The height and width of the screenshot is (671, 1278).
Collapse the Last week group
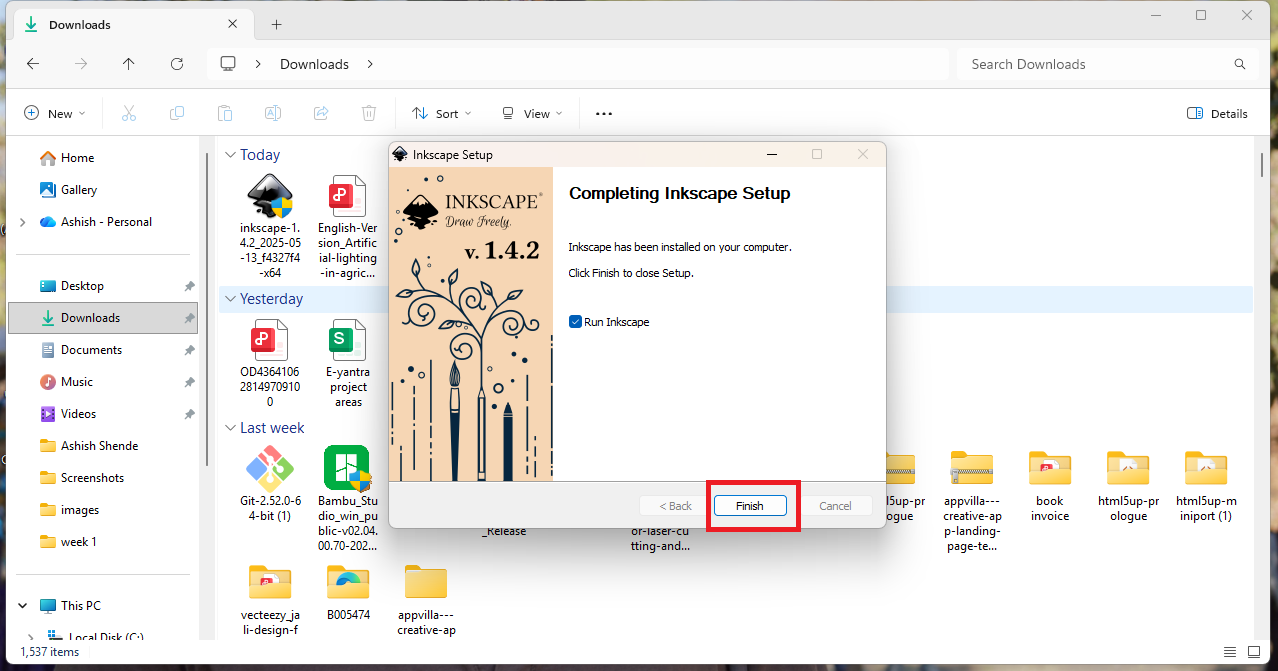tap(230, 428)
